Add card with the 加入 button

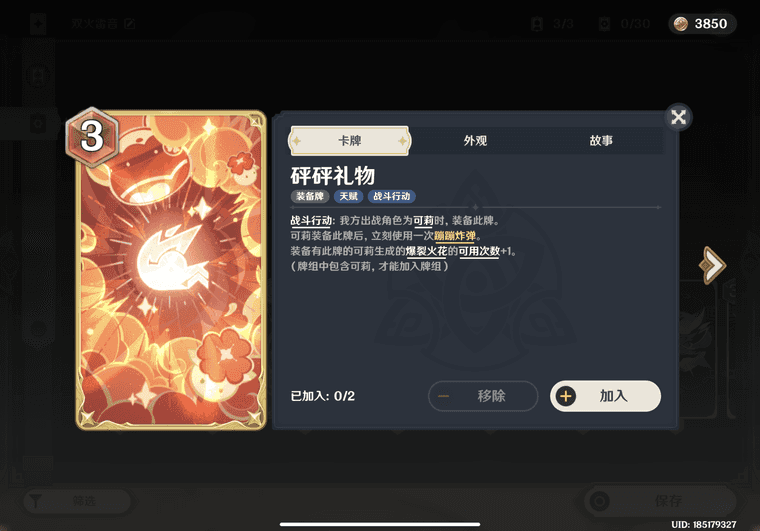(605, 396)
